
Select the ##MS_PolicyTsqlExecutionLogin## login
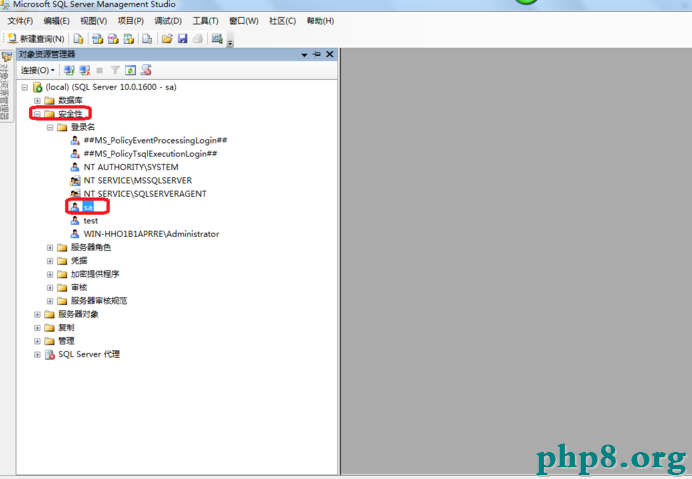[x=150, y=154]
